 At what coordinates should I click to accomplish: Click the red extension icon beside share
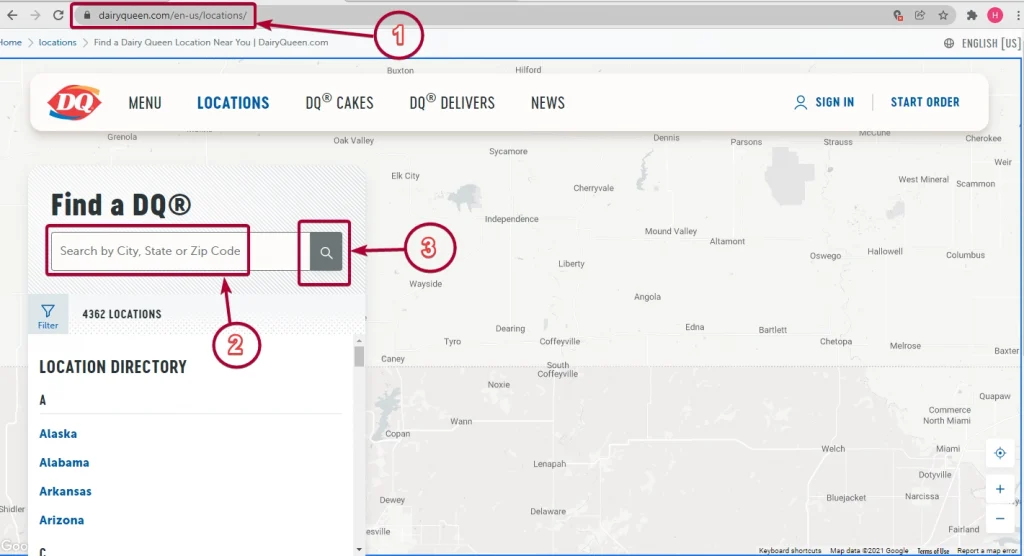(x=898, y=15)
